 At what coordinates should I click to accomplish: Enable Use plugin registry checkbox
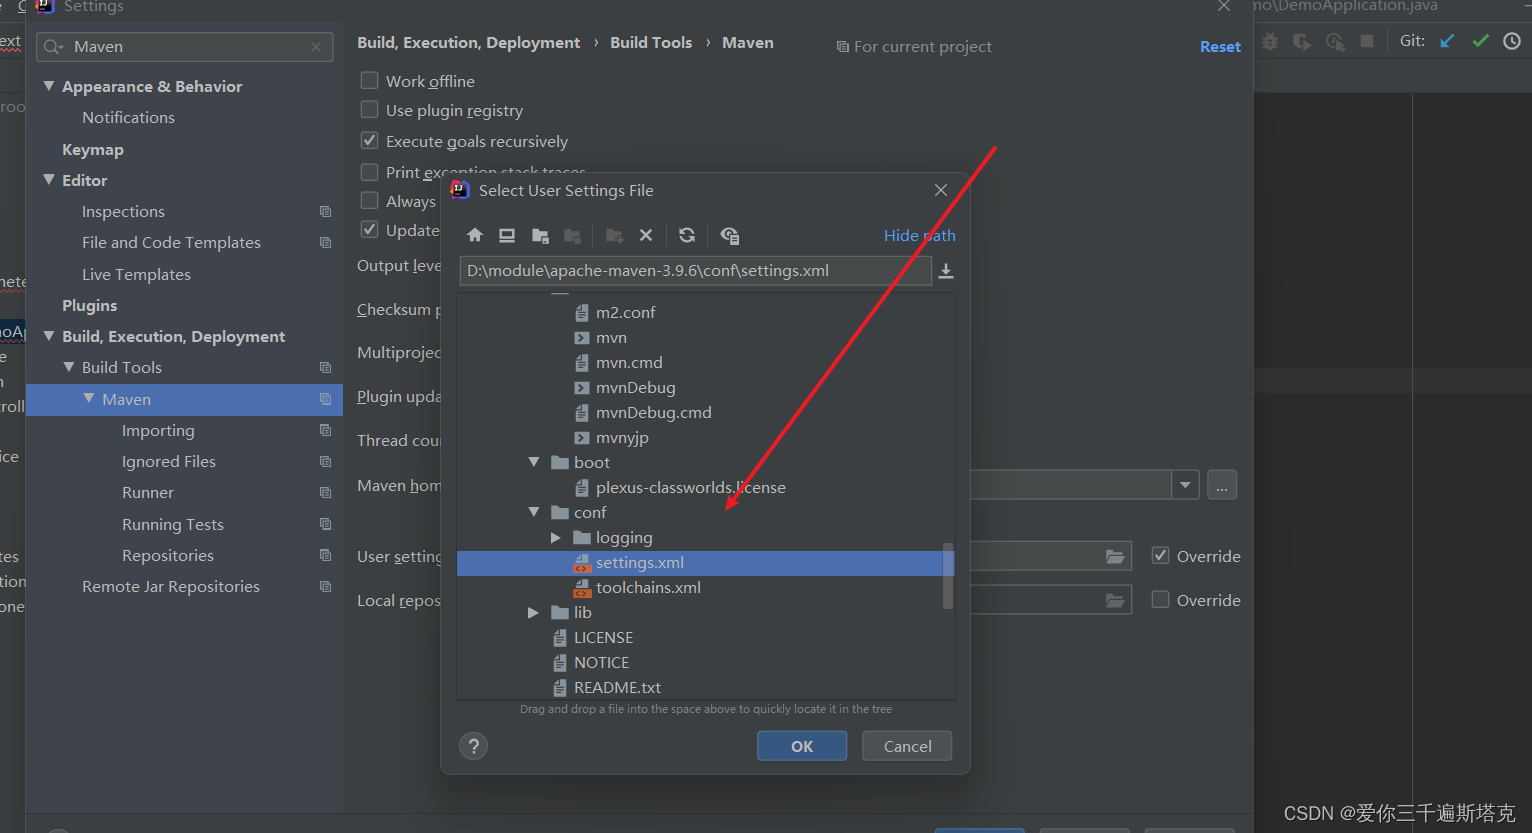point(369,109)
